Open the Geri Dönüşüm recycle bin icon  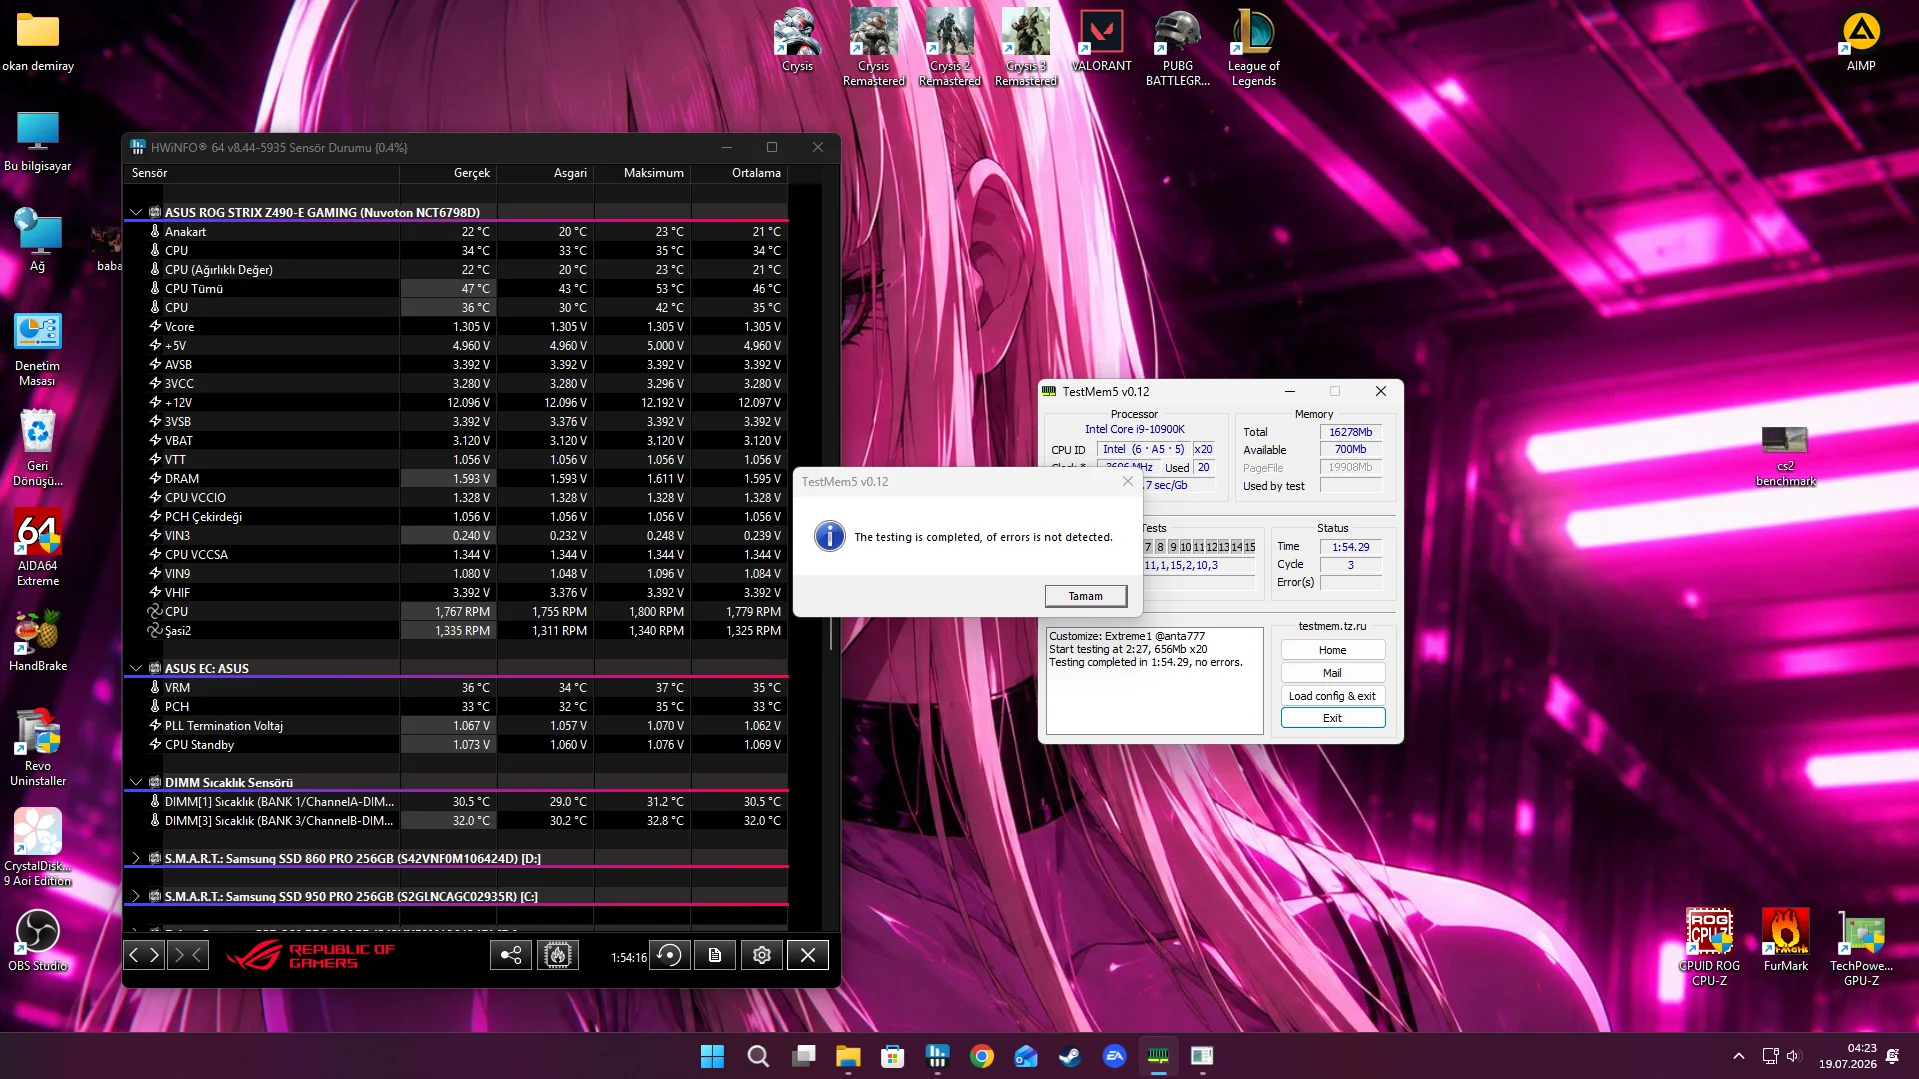[x=38, y=448]
